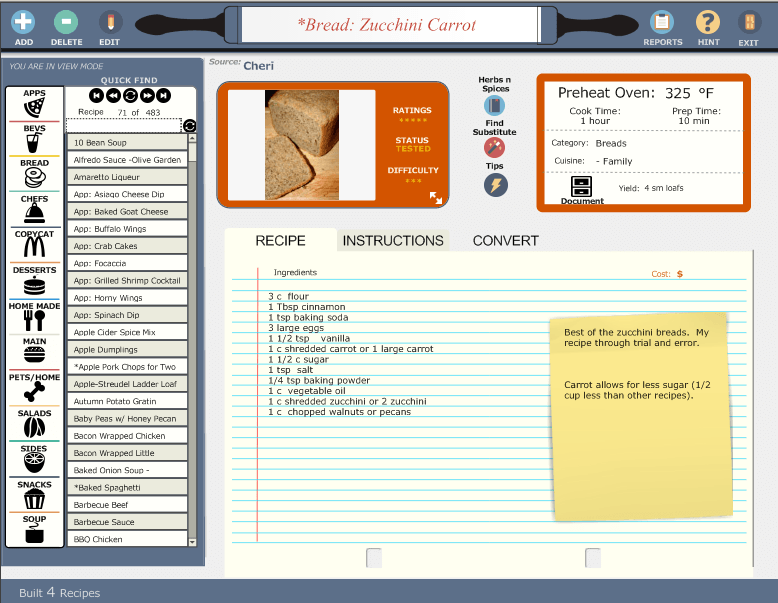Open the Document file cabinet icon
This screenshot has width=778, height=603.
[x=582, y=186]
